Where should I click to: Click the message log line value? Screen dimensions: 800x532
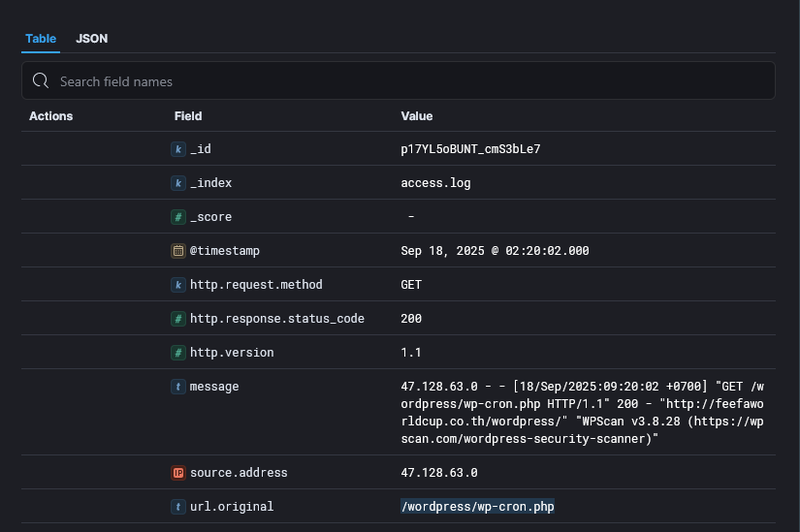pos(582,413)
